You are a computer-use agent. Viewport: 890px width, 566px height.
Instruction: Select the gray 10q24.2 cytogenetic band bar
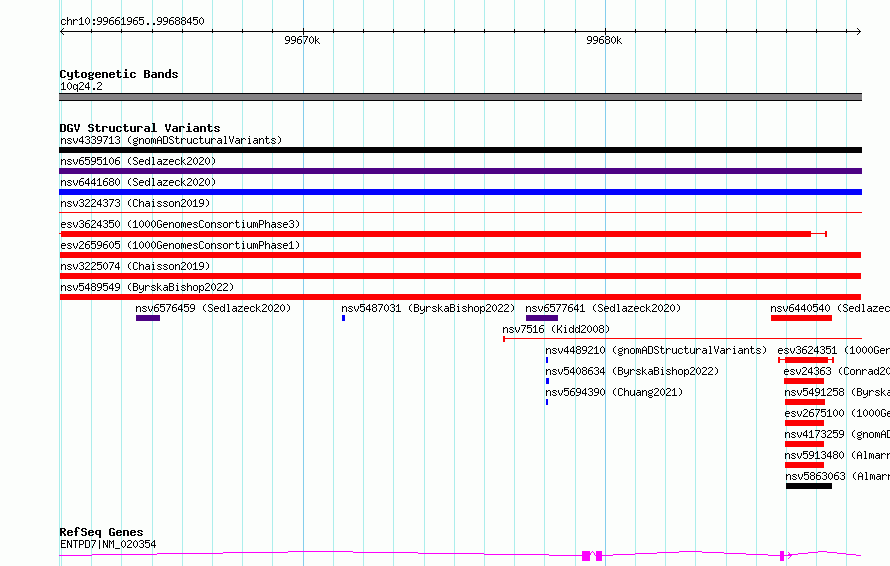tap(460, 97)
